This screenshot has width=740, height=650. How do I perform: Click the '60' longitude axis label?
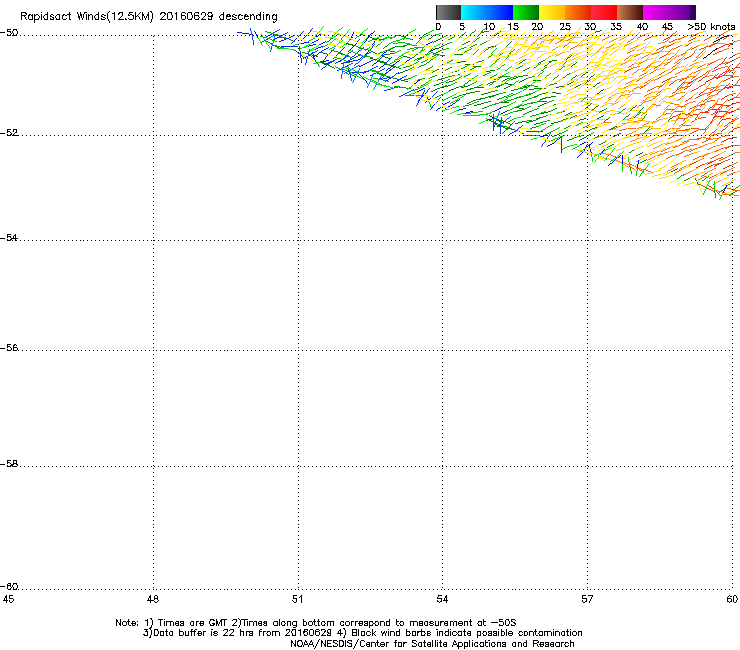pos(732,599)
